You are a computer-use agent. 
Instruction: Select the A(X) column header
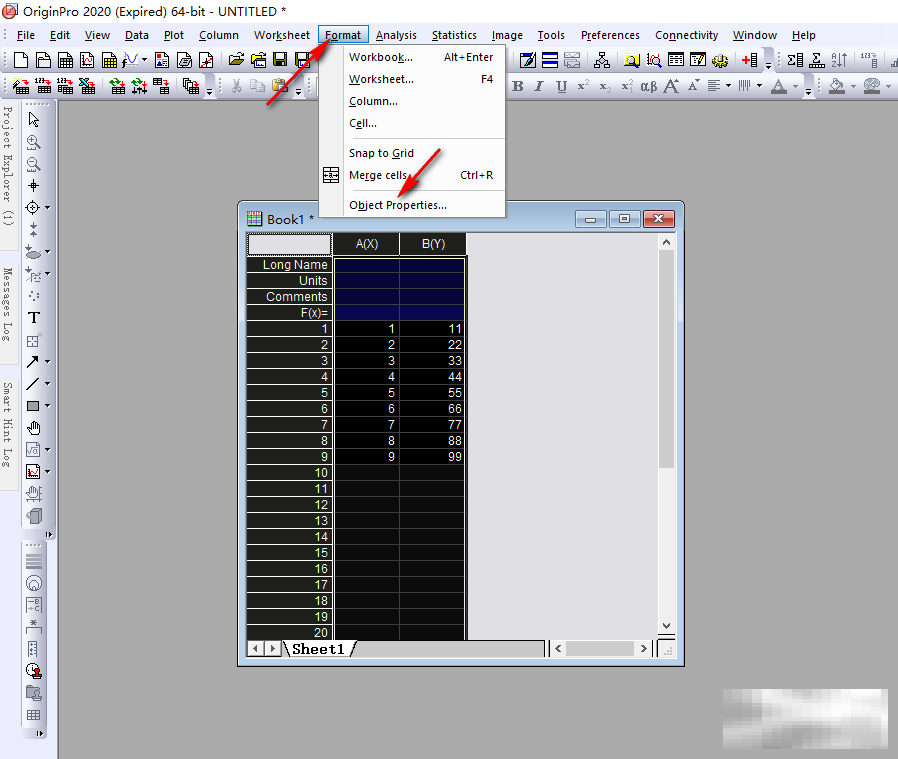[x=367, y=244]
